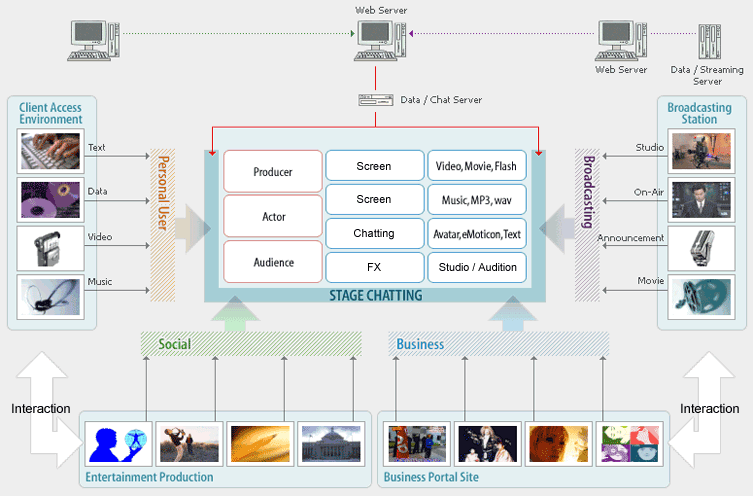Click the Music label near headphones
The height and width of the screenshot is (496, 753).
[x=100, y=281]
